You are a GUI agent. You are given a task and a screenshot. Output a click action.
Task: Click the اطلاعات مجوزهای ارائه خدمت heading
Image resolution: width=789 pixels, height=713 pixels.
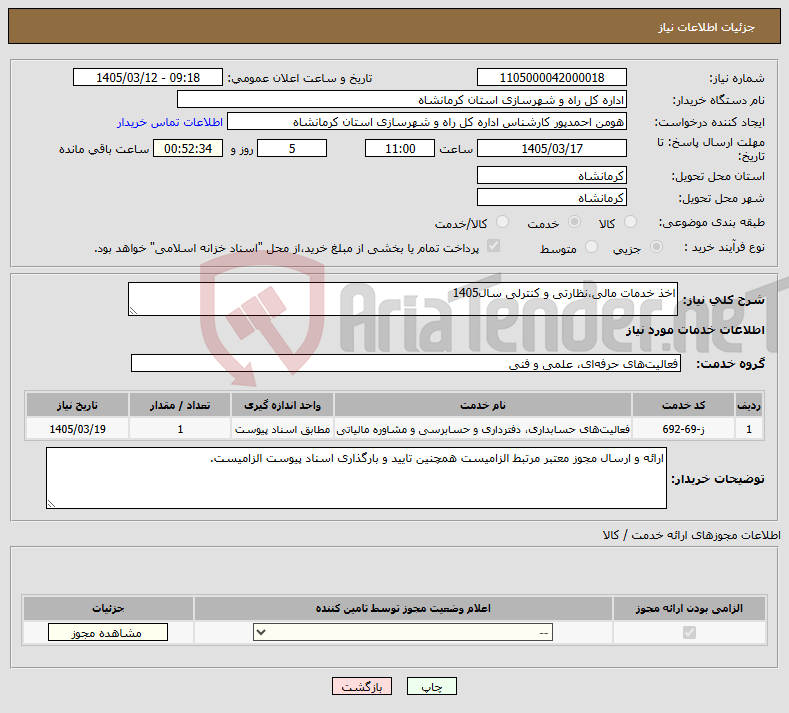tap(691, 535)
